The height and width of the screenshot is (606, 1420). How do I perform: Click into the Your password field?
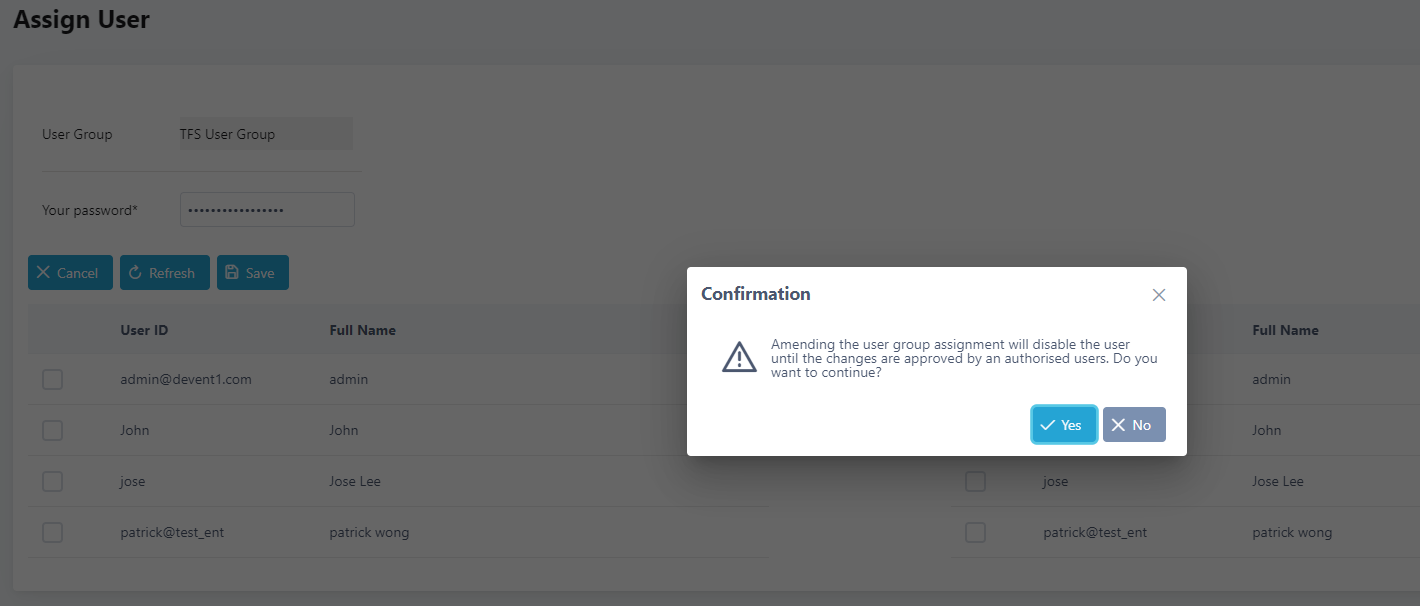(267, 210)
